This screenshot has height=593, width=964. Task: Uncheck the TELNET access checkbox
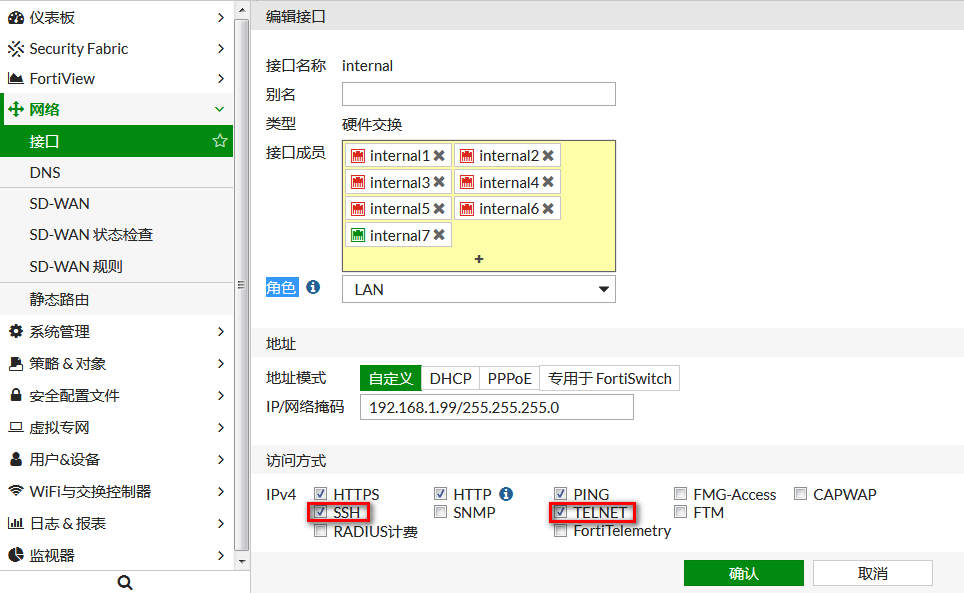[x=561, y=512]
